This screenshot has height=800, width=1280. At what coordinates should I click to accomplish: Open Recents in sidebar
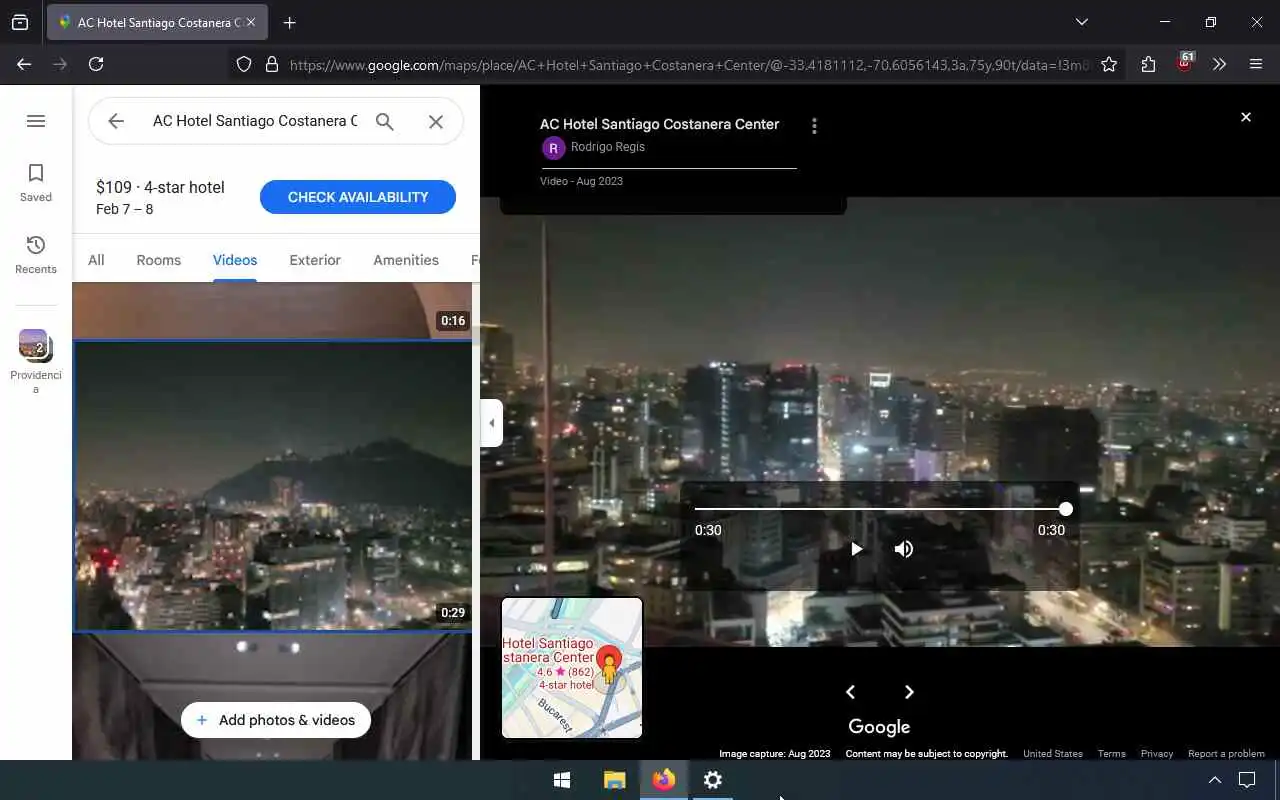(x=36, y=255)
